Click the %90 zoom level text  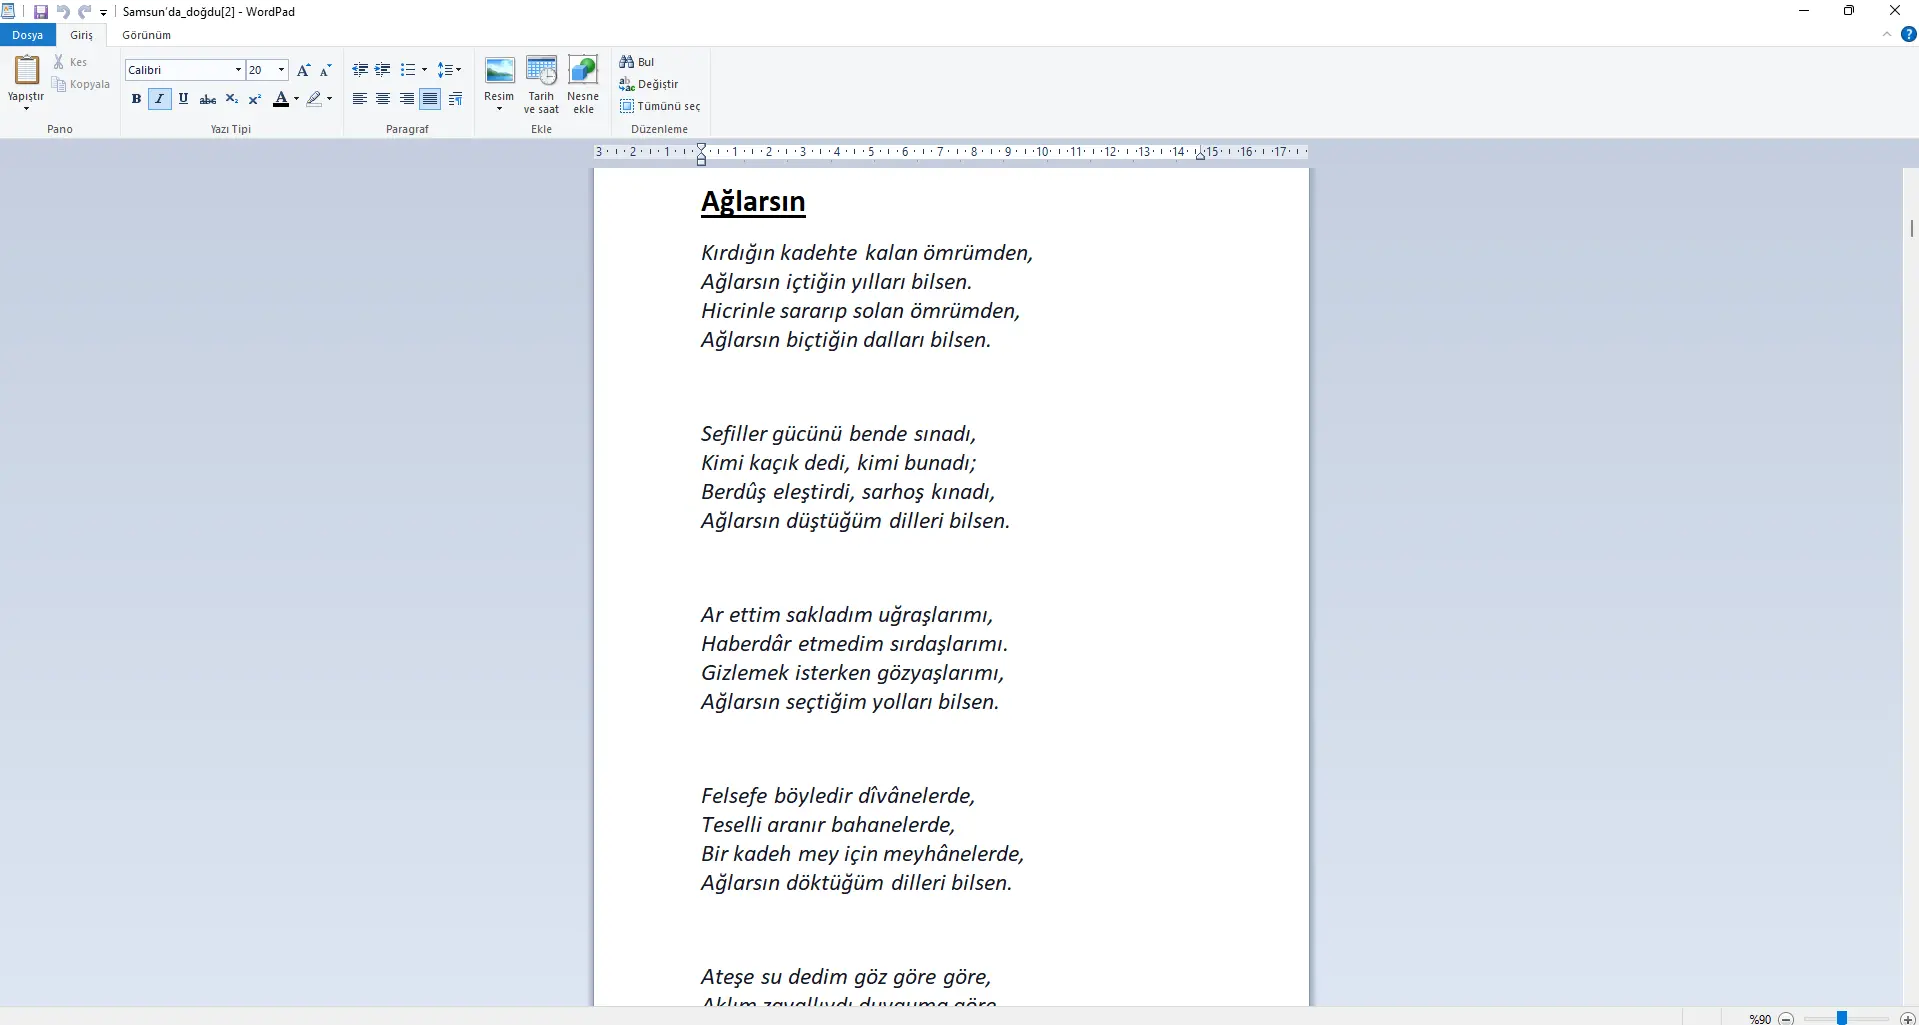[x=1760, y=1019]
